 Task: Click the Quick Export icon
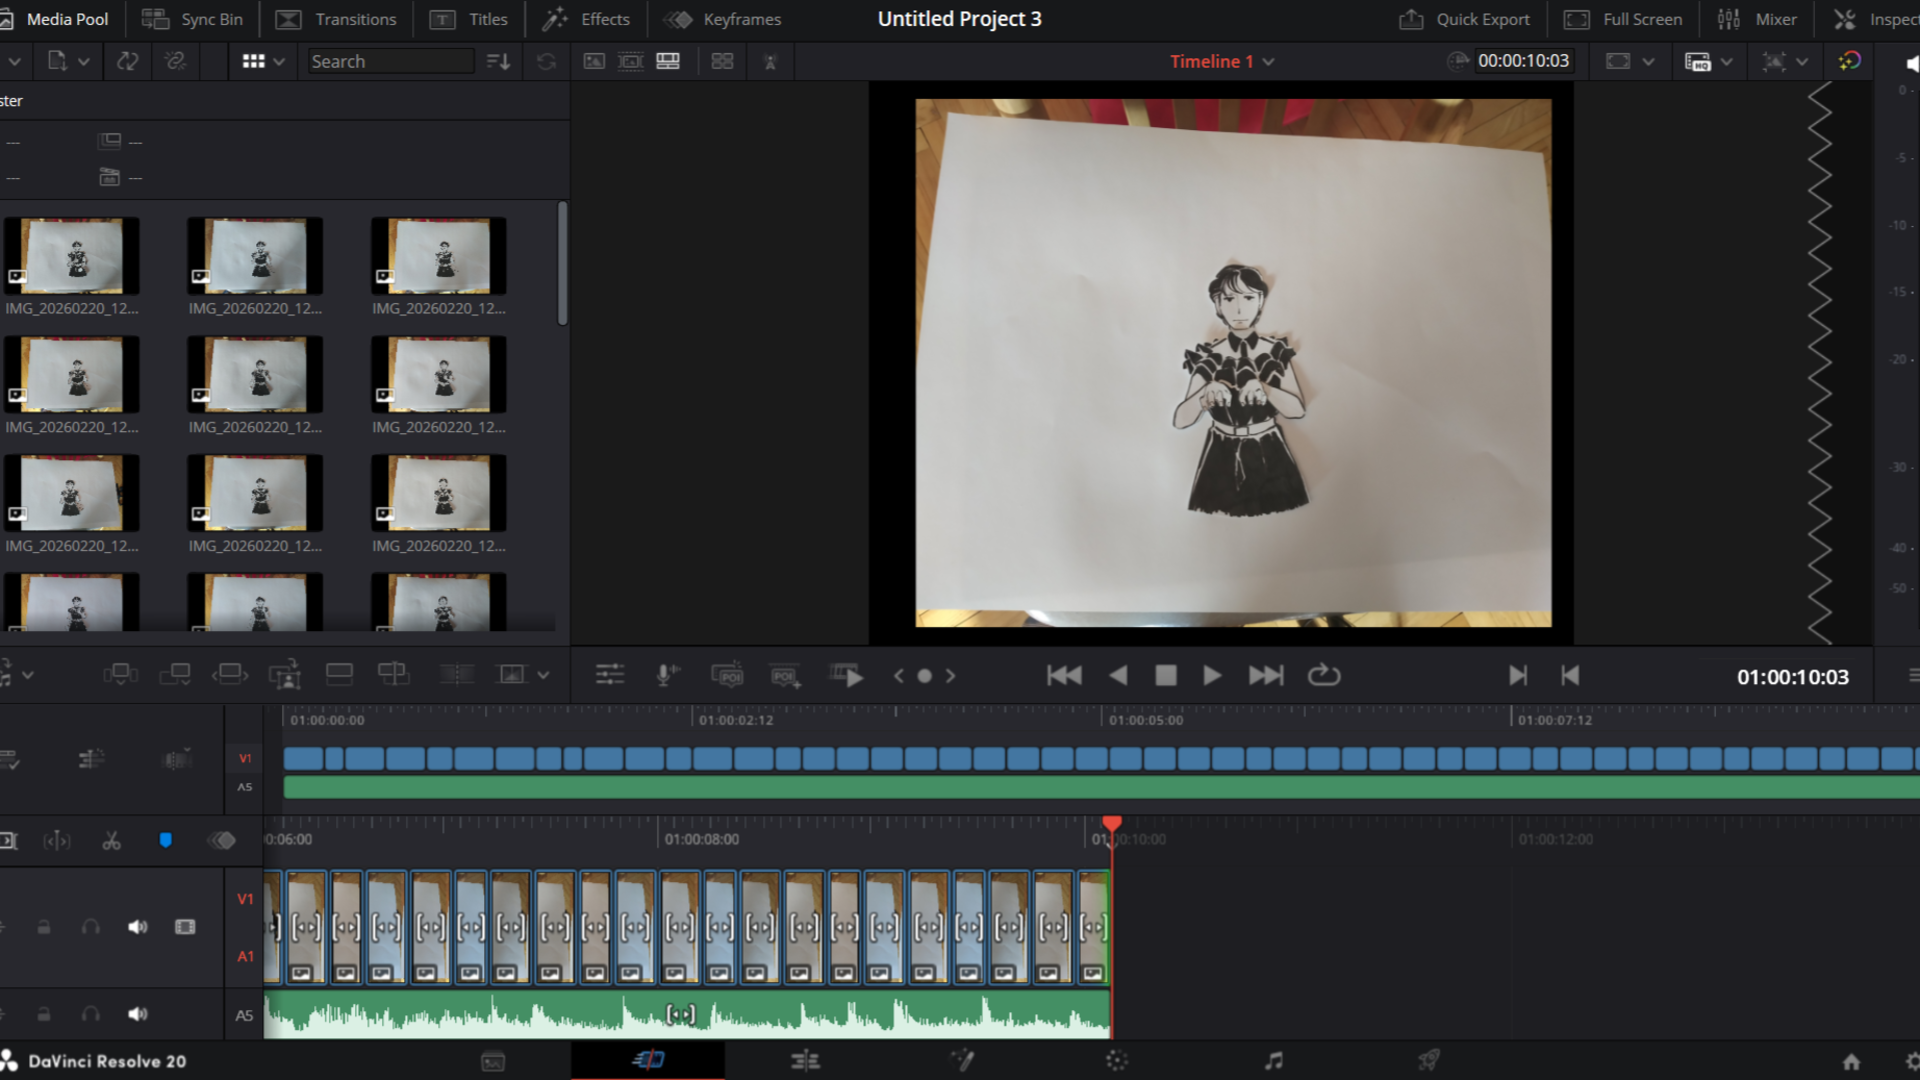pyautogui.click(x=1410, y=19)
